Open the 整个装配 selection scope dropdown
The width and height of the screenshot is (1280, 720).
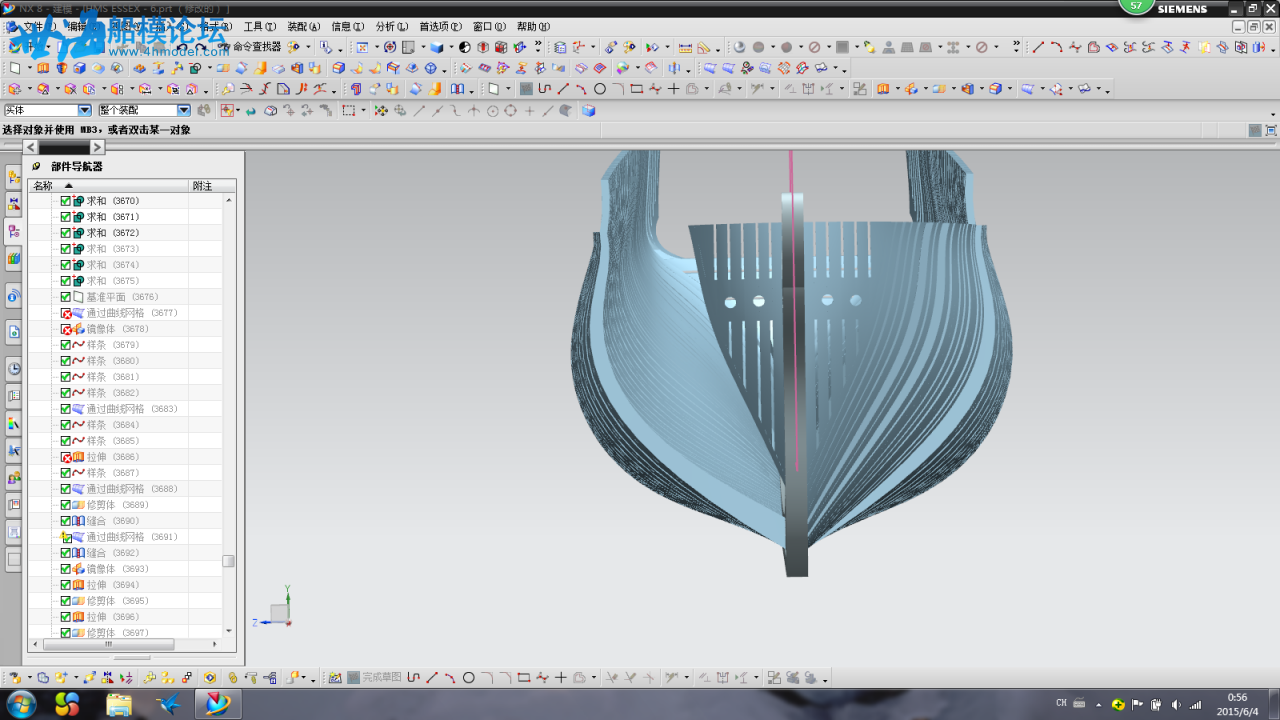click(184, 110)
